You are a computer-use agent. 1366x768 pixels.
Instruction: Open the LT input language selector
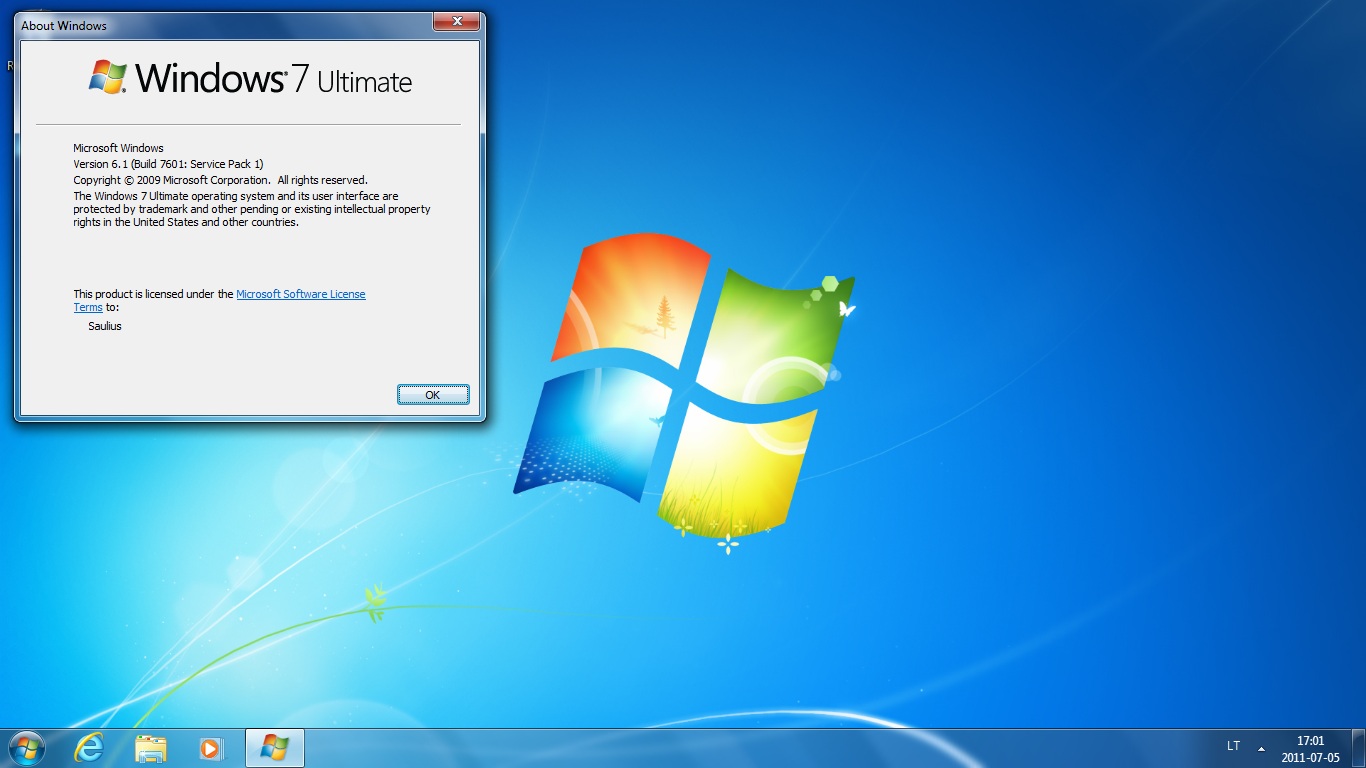pos(1233,746)
